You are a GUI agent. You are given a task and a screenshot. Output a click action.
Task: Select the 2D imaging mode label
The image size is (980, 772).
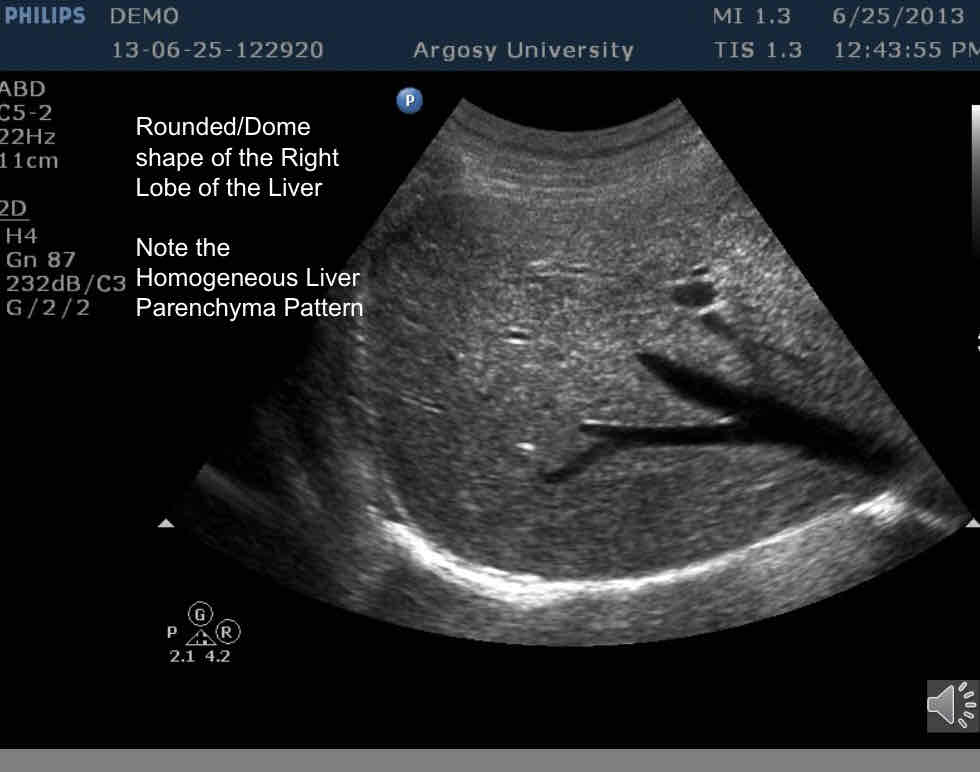click(x=13, y=208)
